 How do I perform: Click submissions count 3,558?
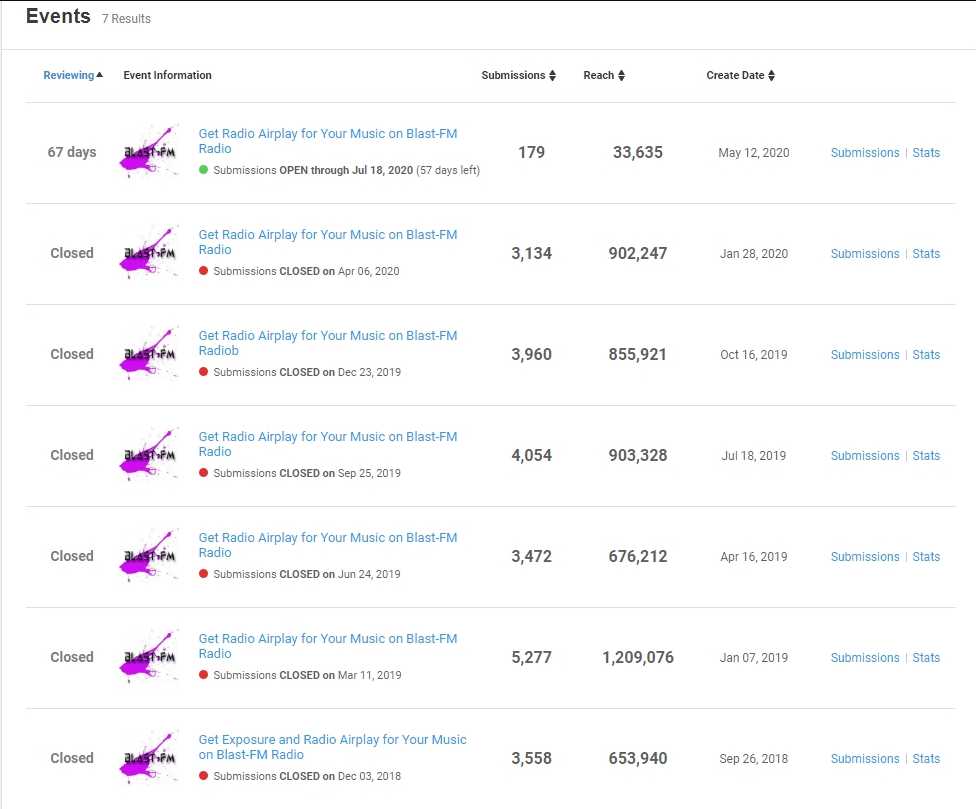(531, 758)
